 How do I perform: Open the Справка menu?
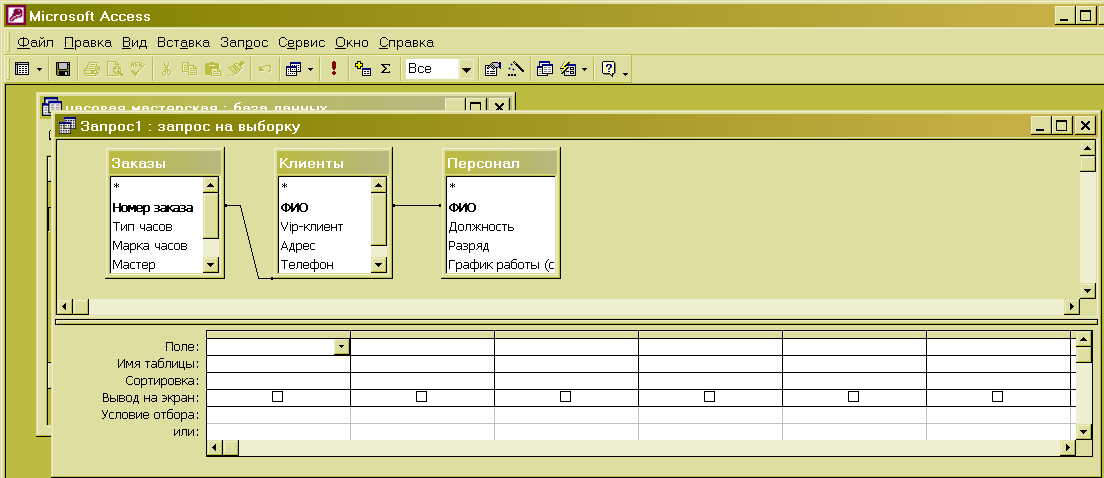tap(406, 42)
